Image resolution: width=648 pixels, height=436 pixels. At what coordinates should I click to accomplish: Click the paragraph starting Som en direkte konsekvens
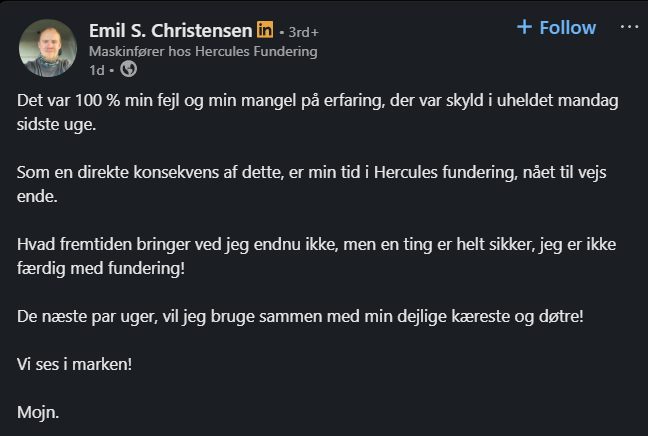[x=312, y=184]
